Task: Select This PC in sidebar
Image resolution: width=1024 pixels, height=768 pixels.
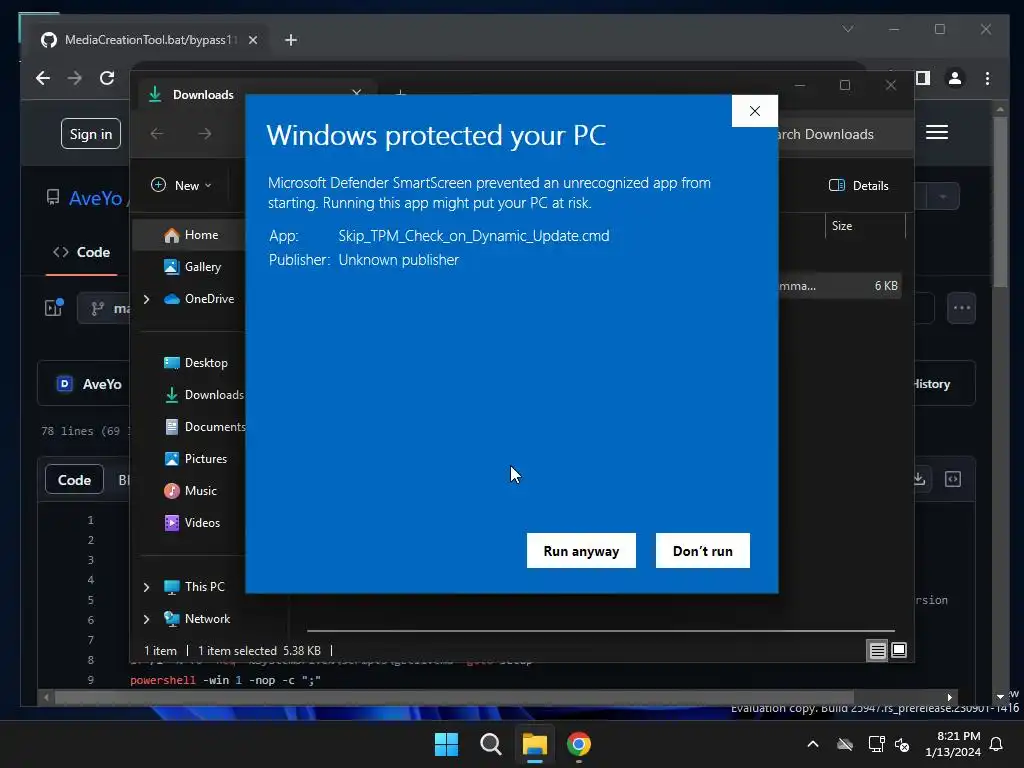Action: pyautogui.click(x=204, y=586)
